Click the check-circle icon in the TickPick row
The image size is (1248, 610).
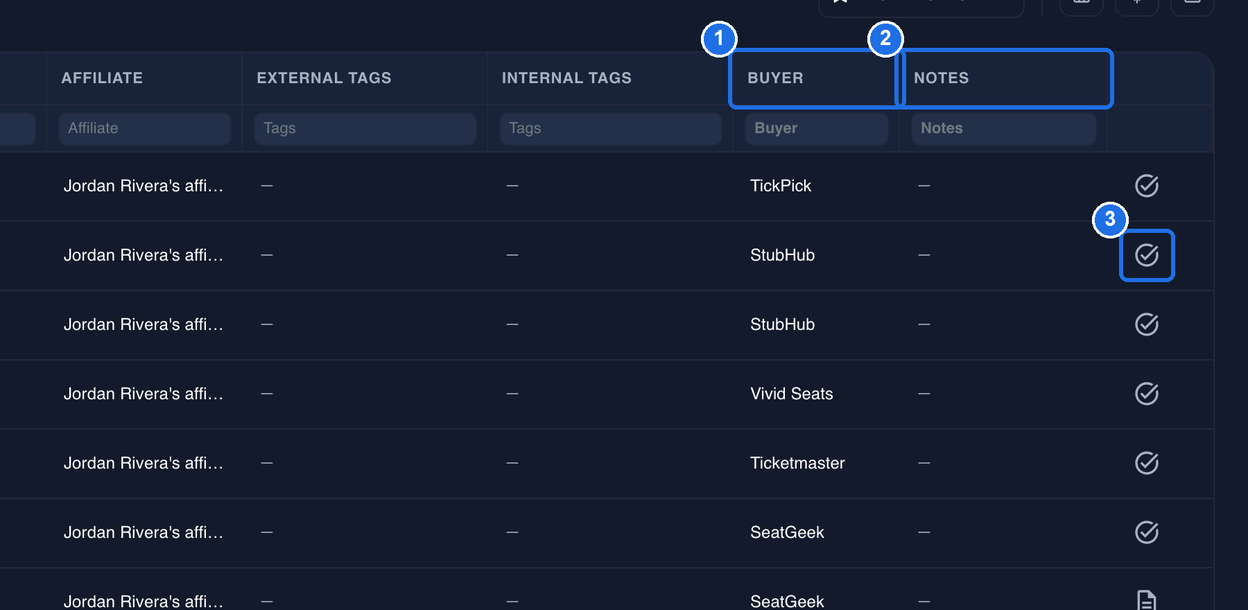tap(1146, 186)
